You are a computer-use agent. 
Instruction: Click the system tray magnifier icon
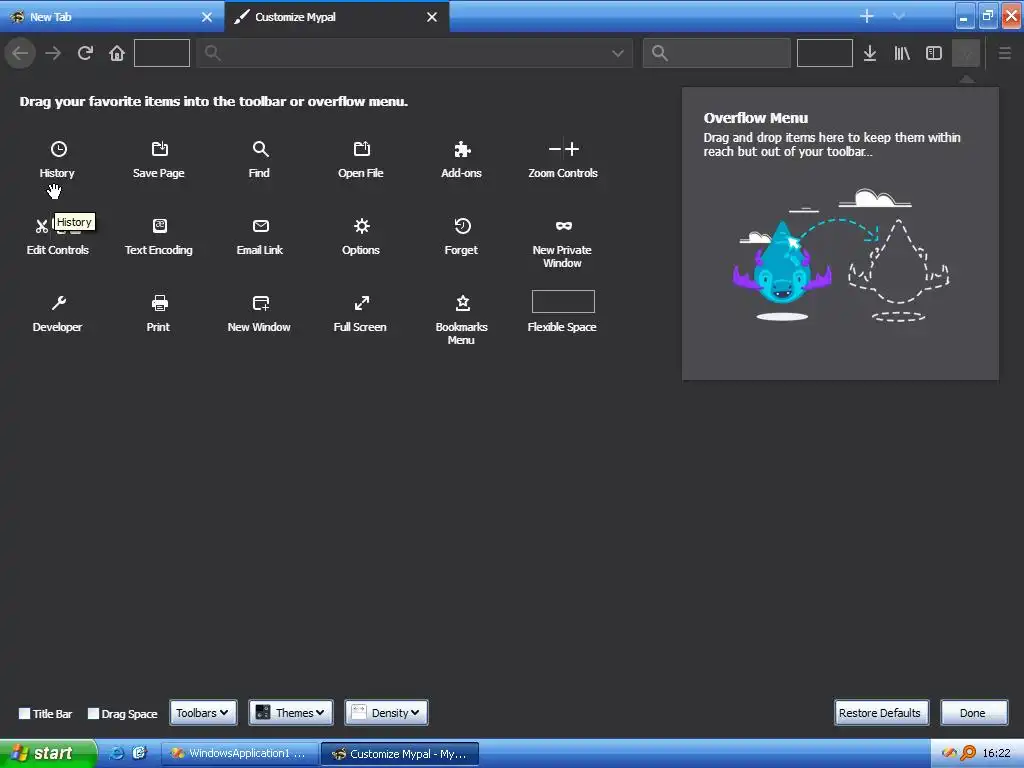coord(968,753)
